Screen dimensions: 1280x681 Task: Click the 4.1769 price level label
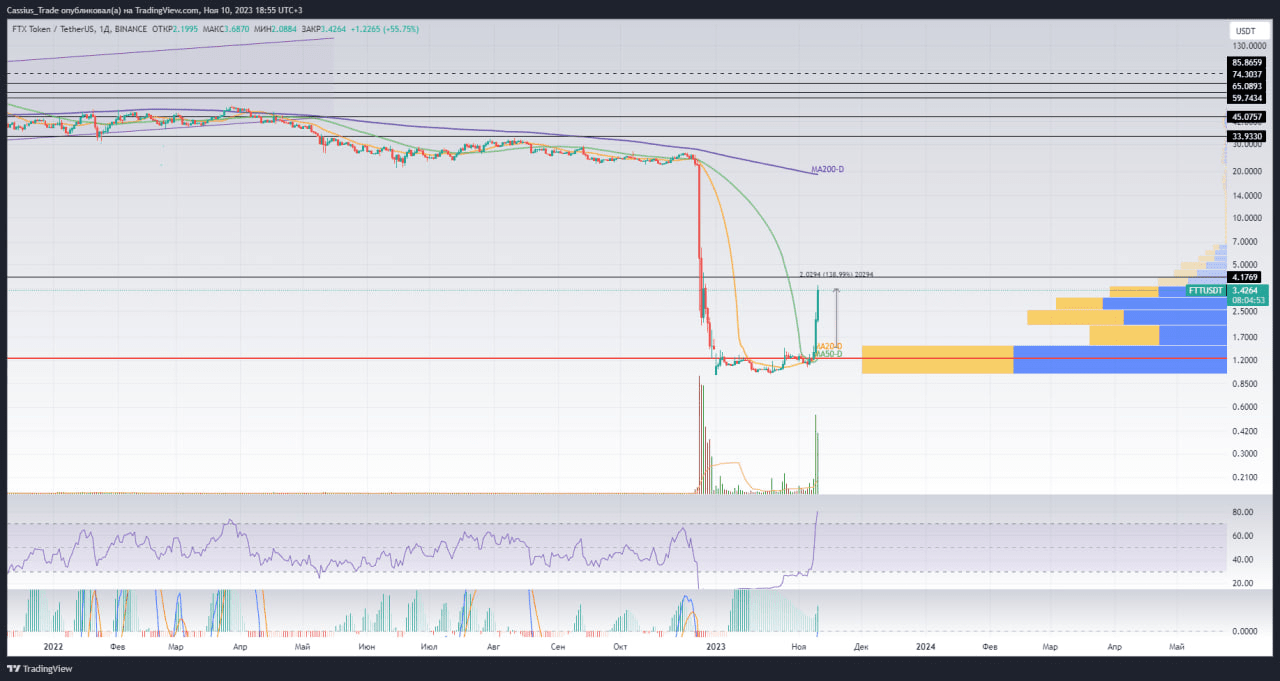[x=1247, y=277]
